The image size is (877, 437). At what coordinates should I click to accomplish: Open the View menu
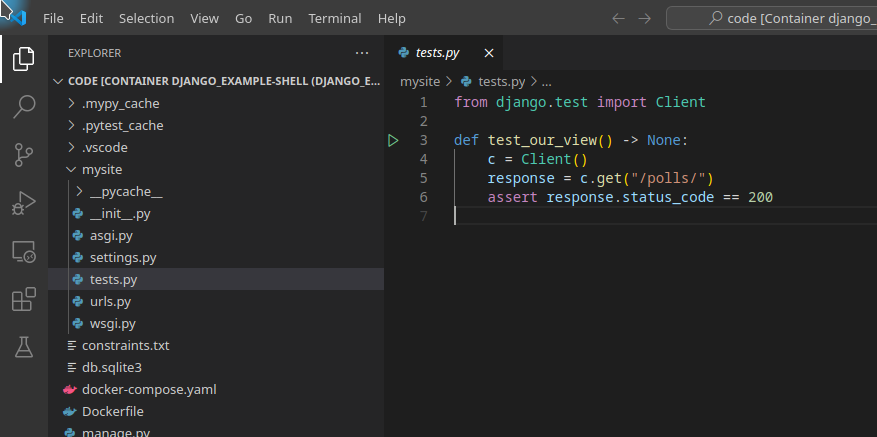(204, 18)
